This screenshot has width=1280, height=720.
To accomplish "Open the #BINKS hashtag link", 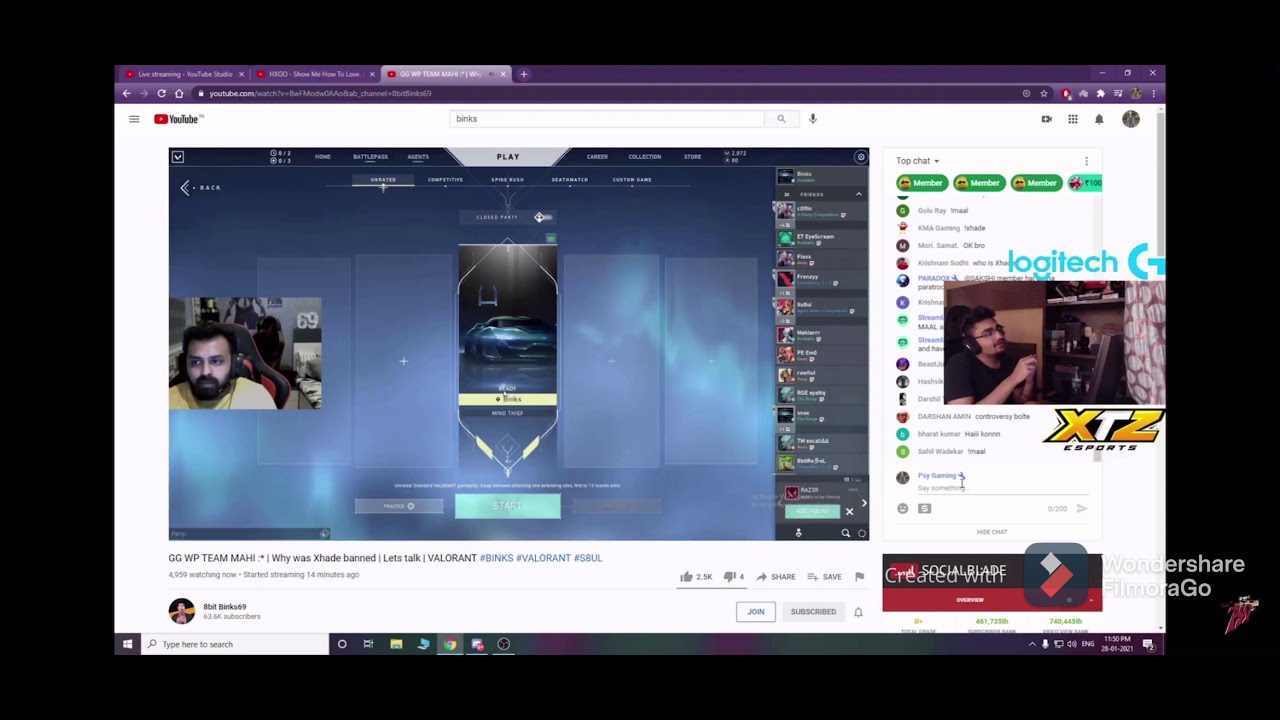I will 496,558.
